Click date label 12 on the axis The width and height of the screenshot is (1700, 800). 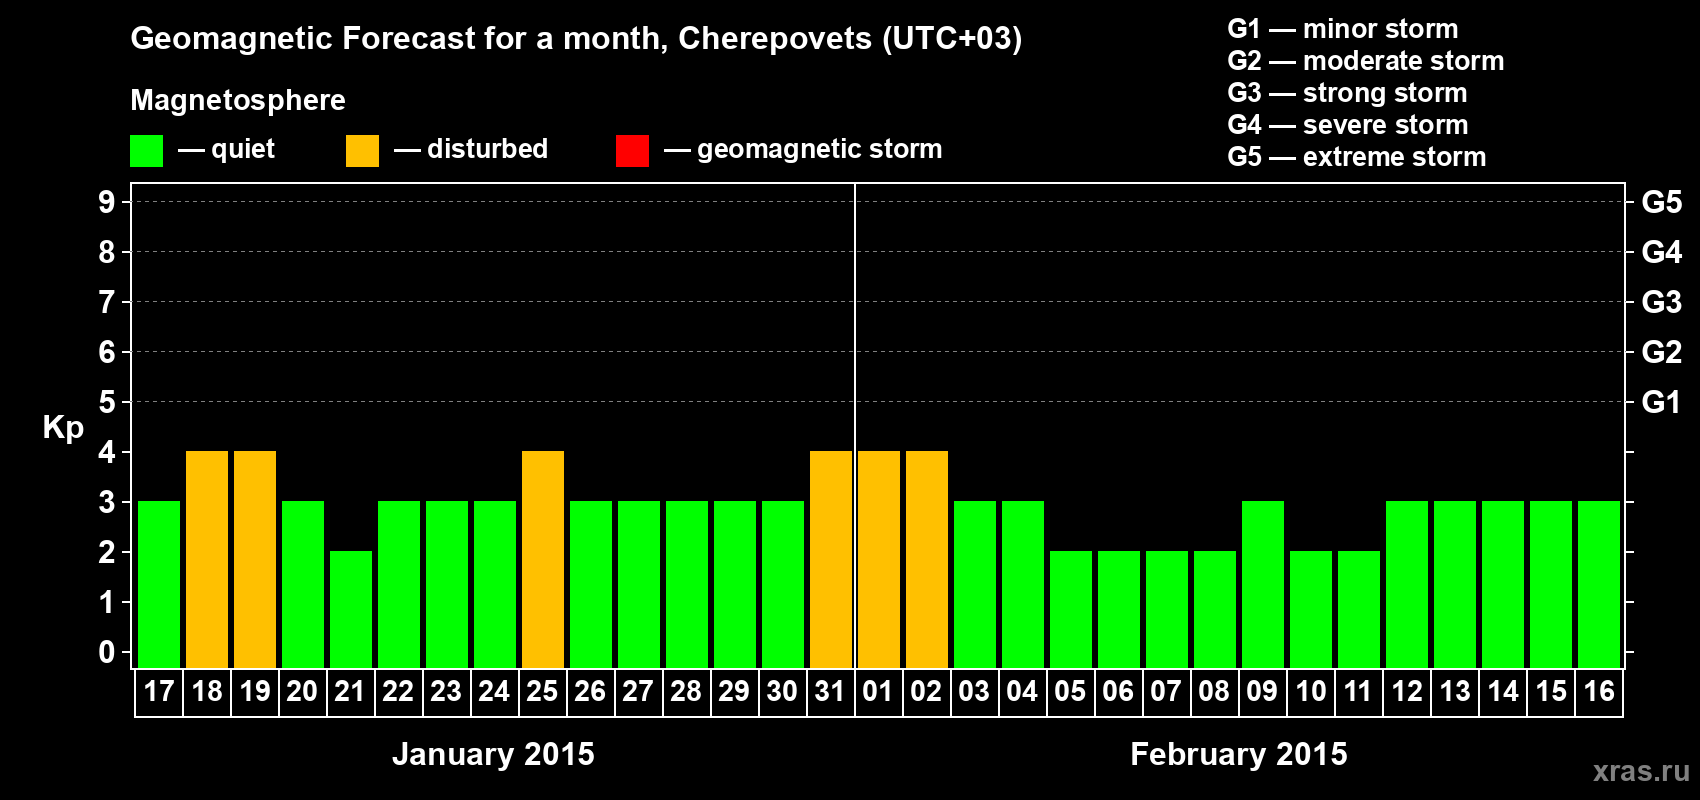click(1407, 692)
